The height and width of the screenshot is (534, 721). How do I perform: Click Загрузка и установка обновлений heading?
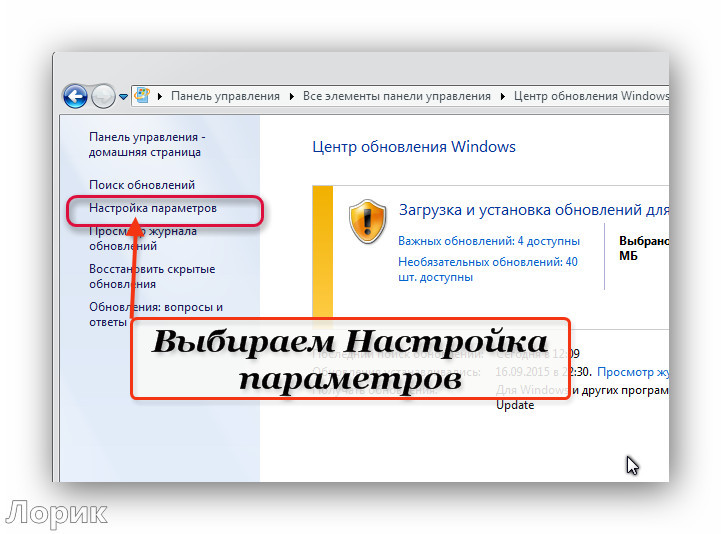534,210
